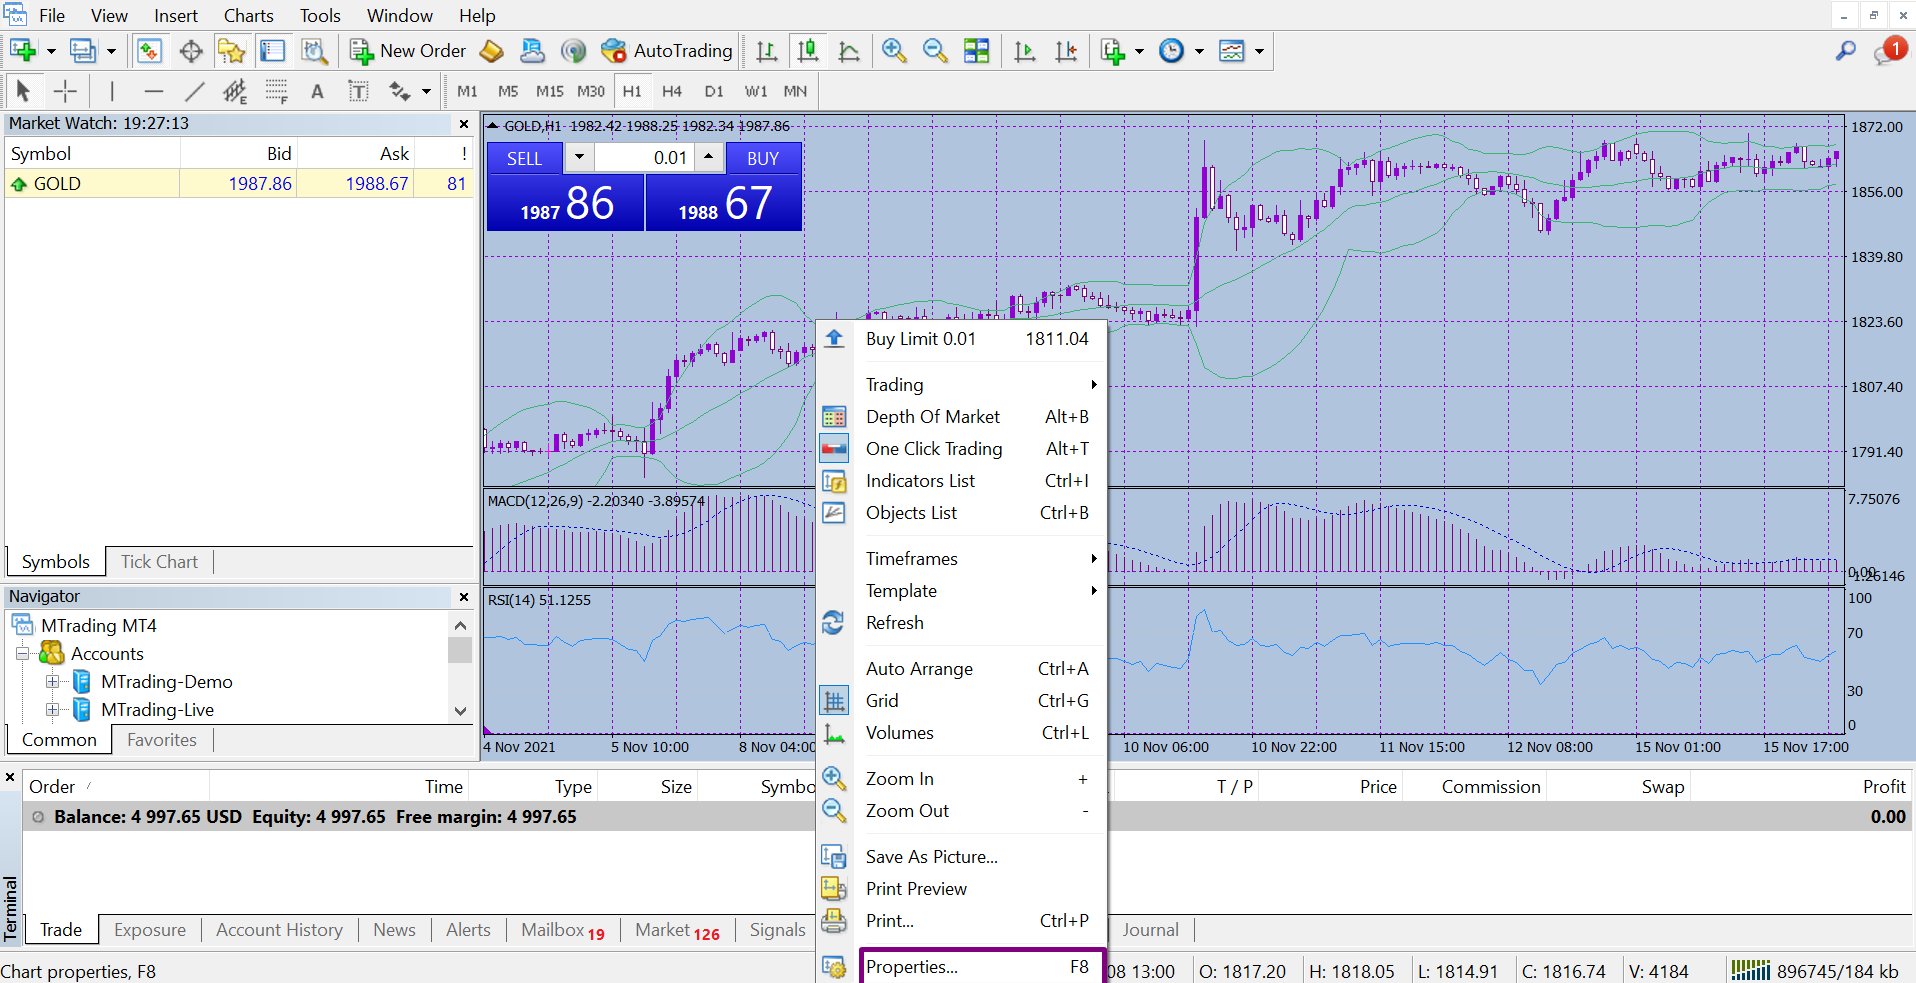Open the search magnifier icon

(1846, 51)
